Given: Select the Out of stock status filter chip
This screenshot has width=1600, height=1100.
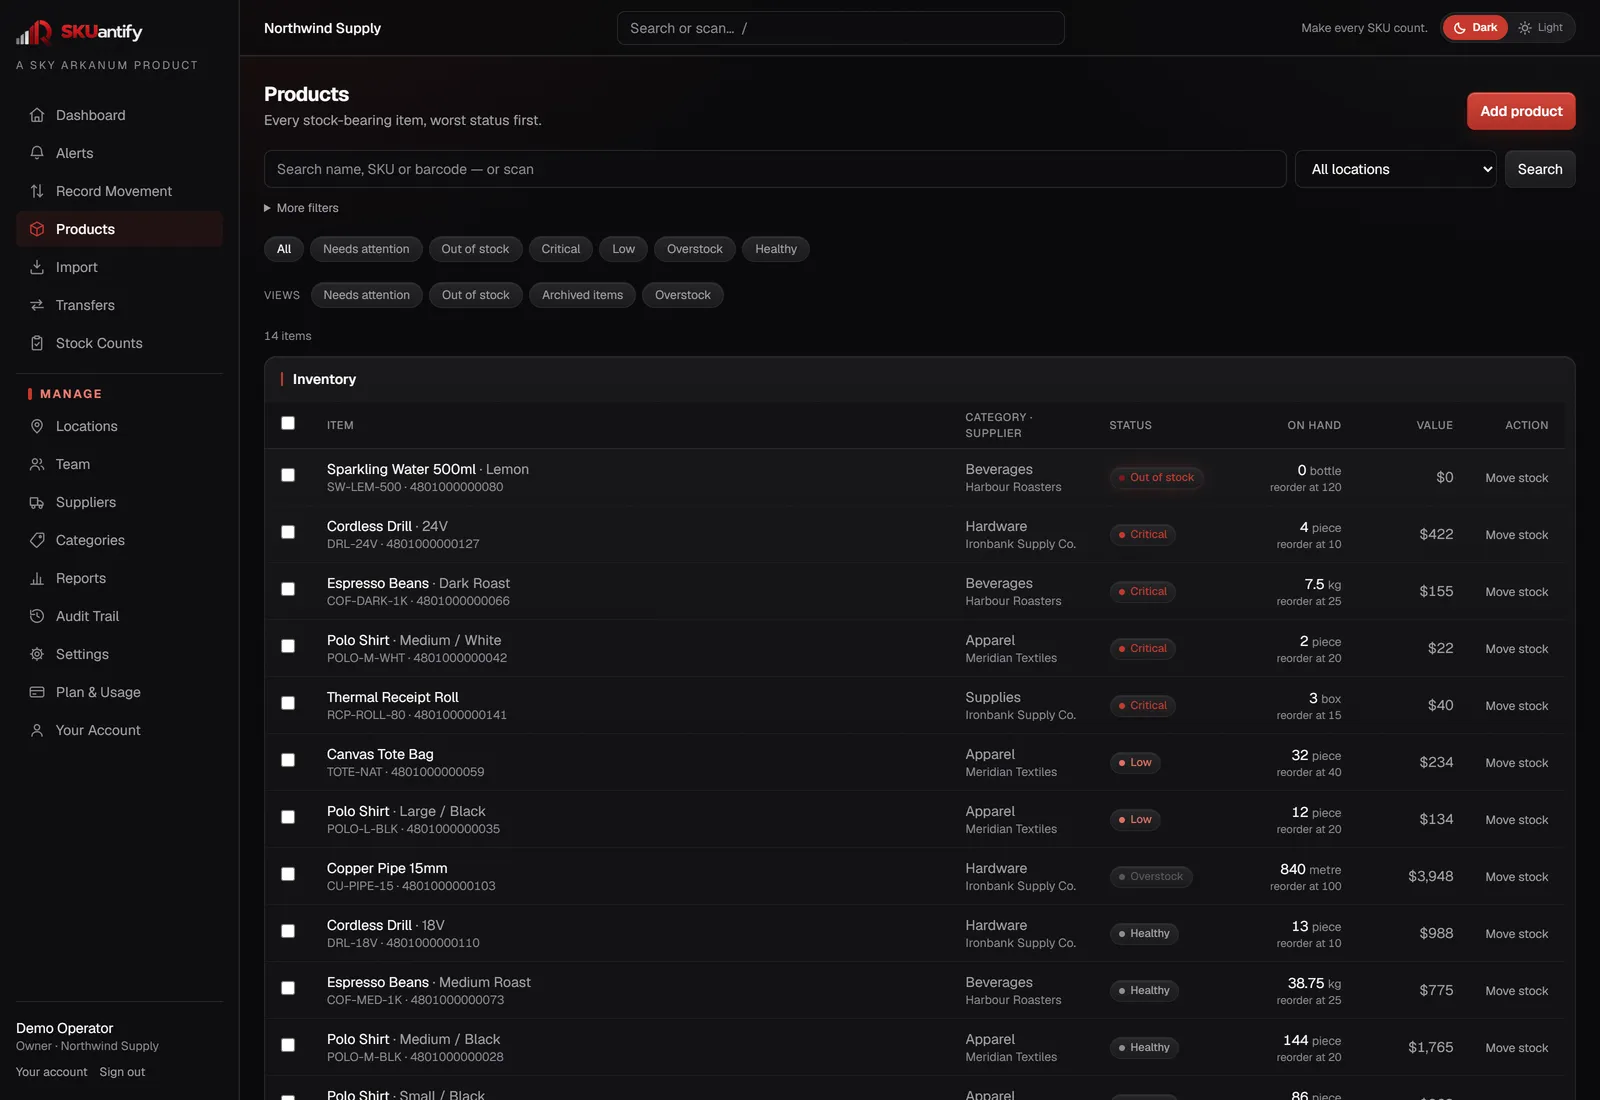Looking at the screenshot, I should pos(475,249).
